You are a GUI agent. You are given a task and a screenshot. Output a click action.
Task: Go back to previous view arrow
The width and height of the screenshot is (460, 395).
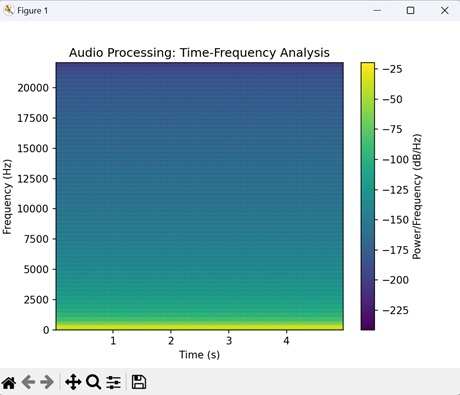point(28,382)
